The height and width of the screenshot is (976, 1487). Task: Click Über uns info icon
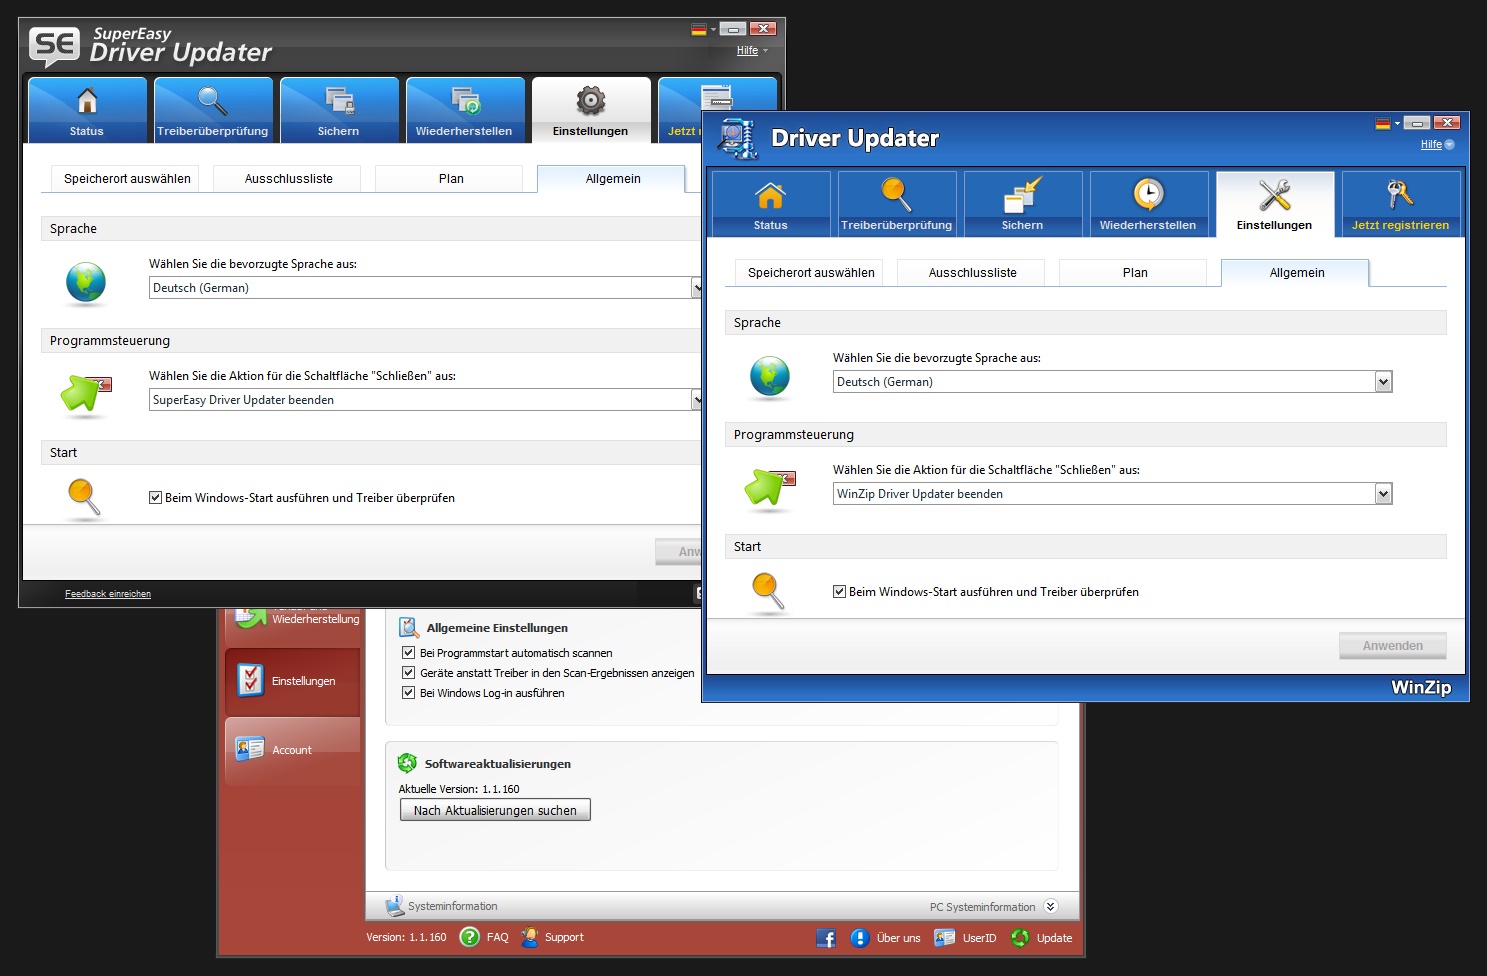coord(860,938)
